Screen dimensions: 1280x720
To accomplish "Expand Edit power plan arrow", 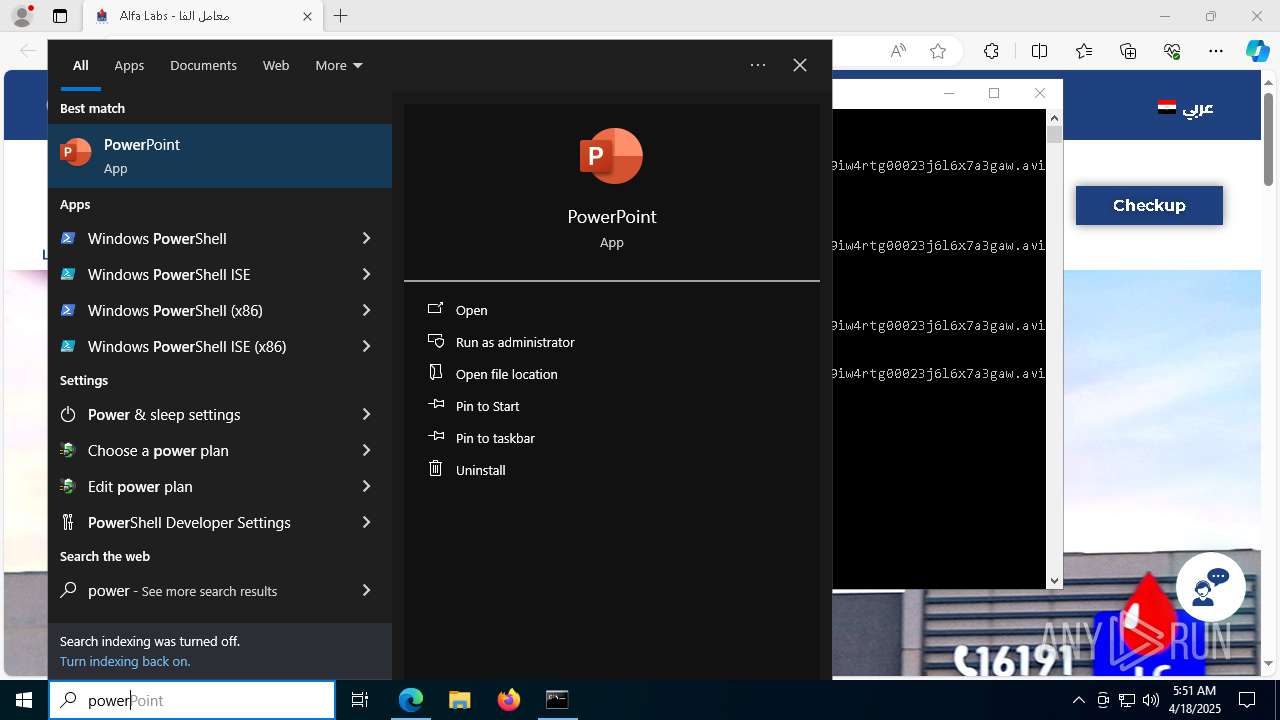I will pyautogui.click(x=366, y=486).
